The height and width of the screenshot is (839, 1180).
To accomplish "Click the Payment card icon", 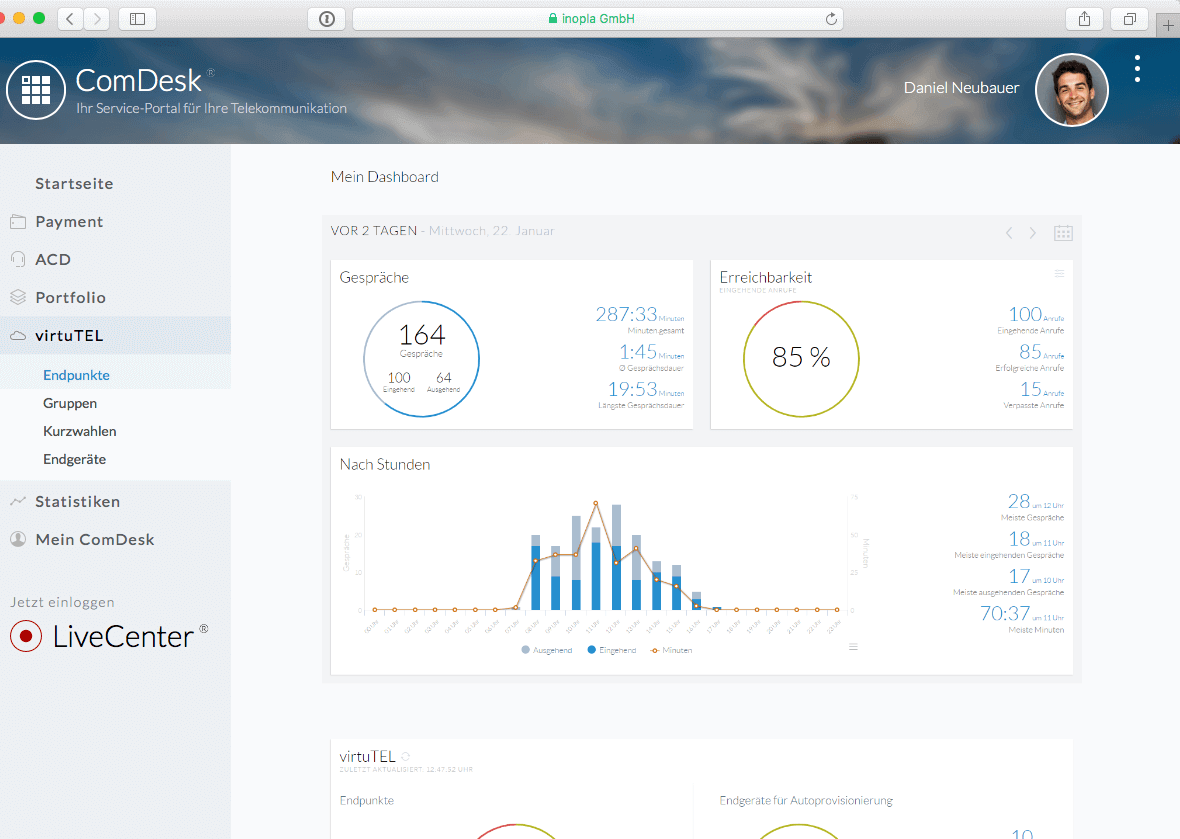I will click(x=18, y=222).
